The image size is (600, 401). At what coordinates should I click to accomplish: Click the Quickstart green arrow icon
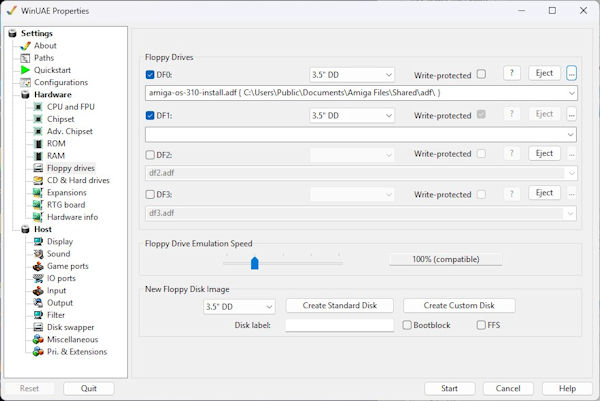point(25,70)
